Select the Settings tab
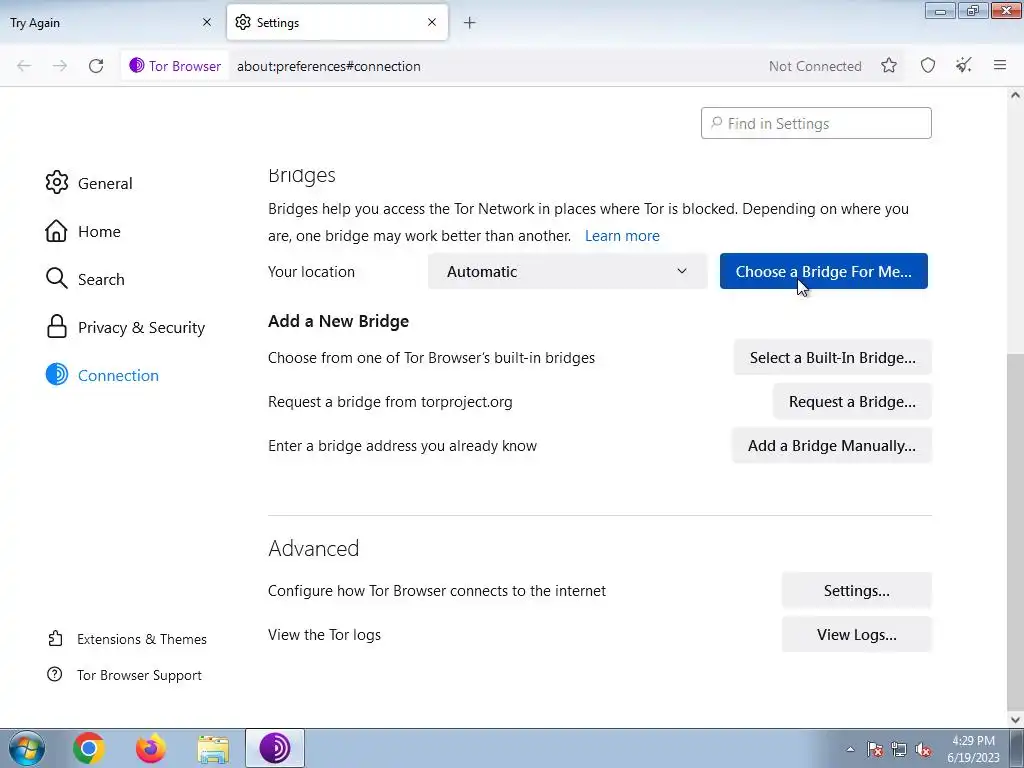This screenshot has height=768, width=1024. tap(337, 23)
